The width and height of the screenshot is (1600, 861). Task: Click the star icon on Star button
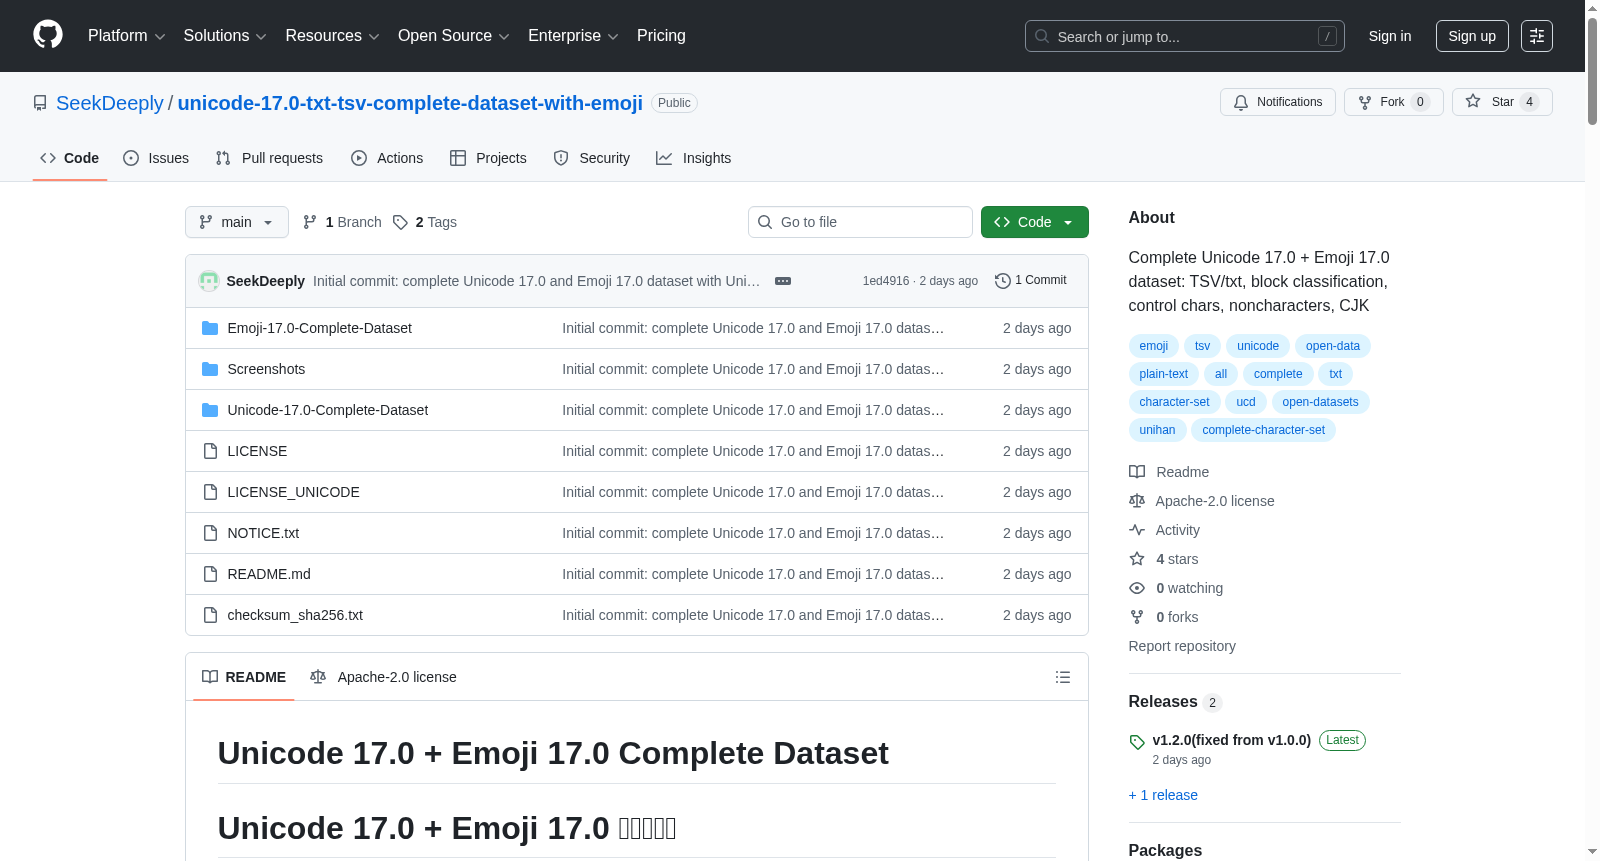point(1473,101)
